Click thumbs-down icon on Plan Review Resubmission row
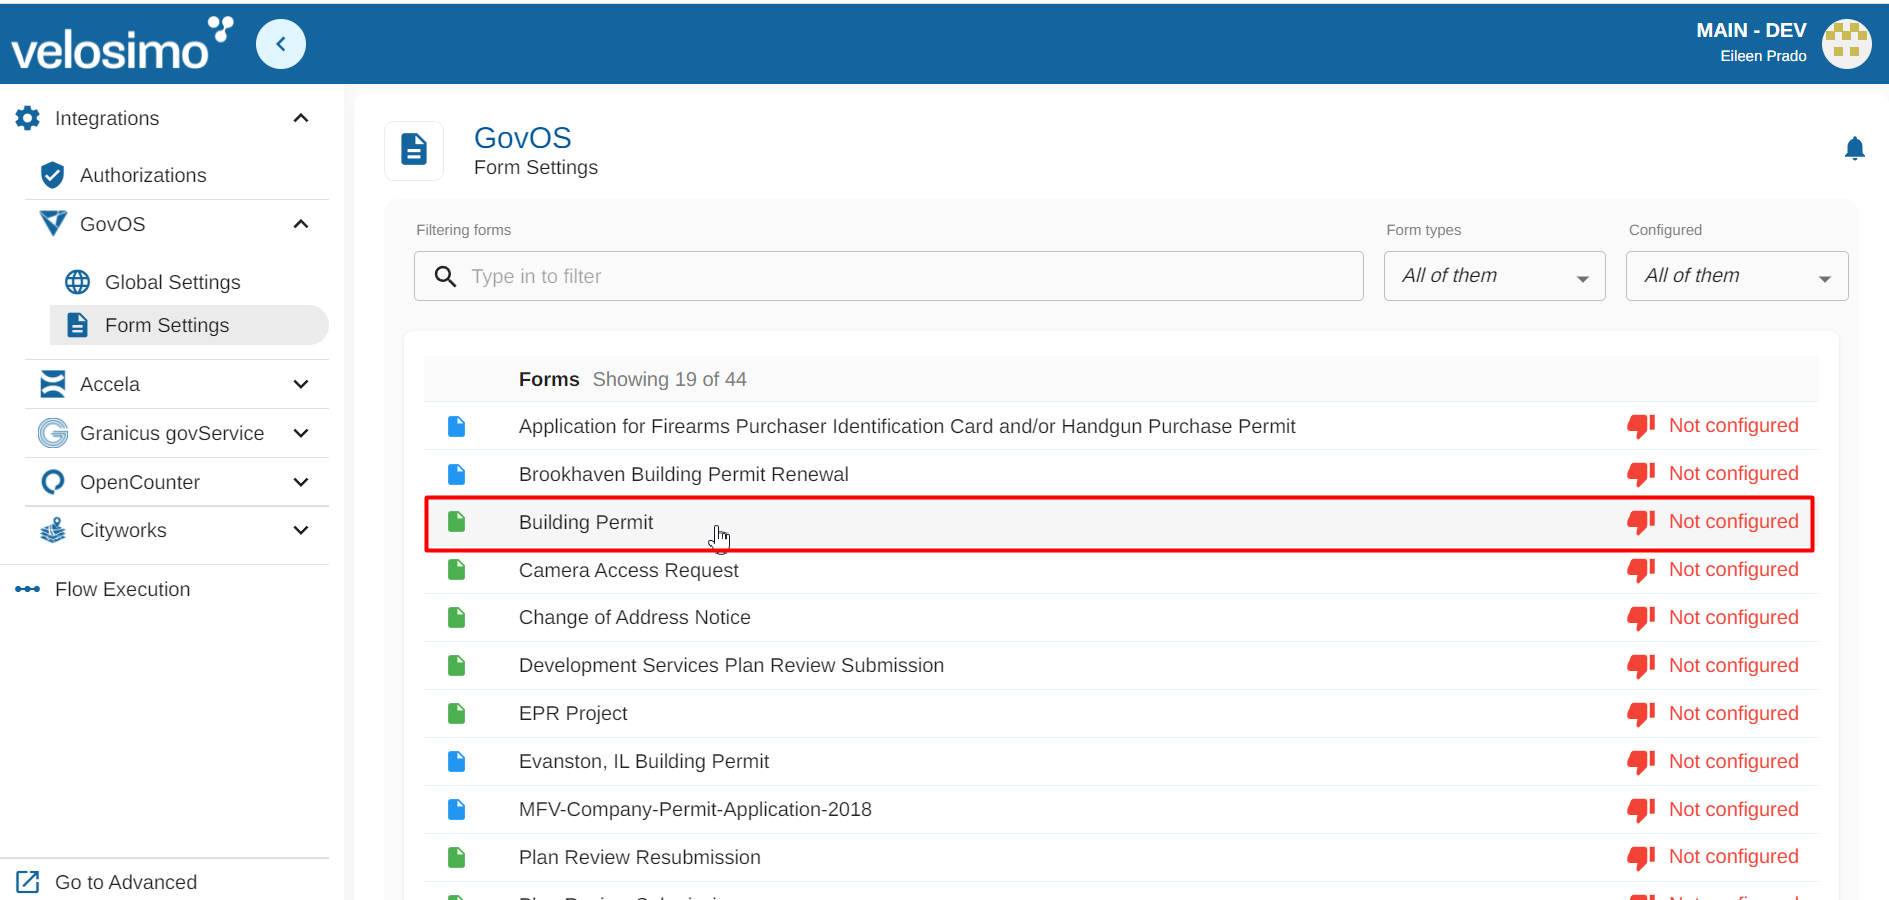 point(1641,858)
